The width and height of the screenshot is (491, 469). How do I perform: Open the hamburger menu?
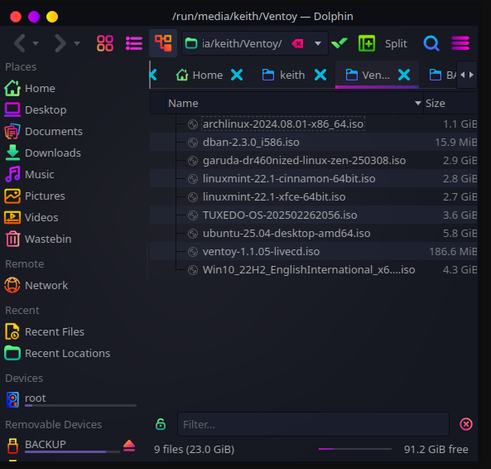460,43
